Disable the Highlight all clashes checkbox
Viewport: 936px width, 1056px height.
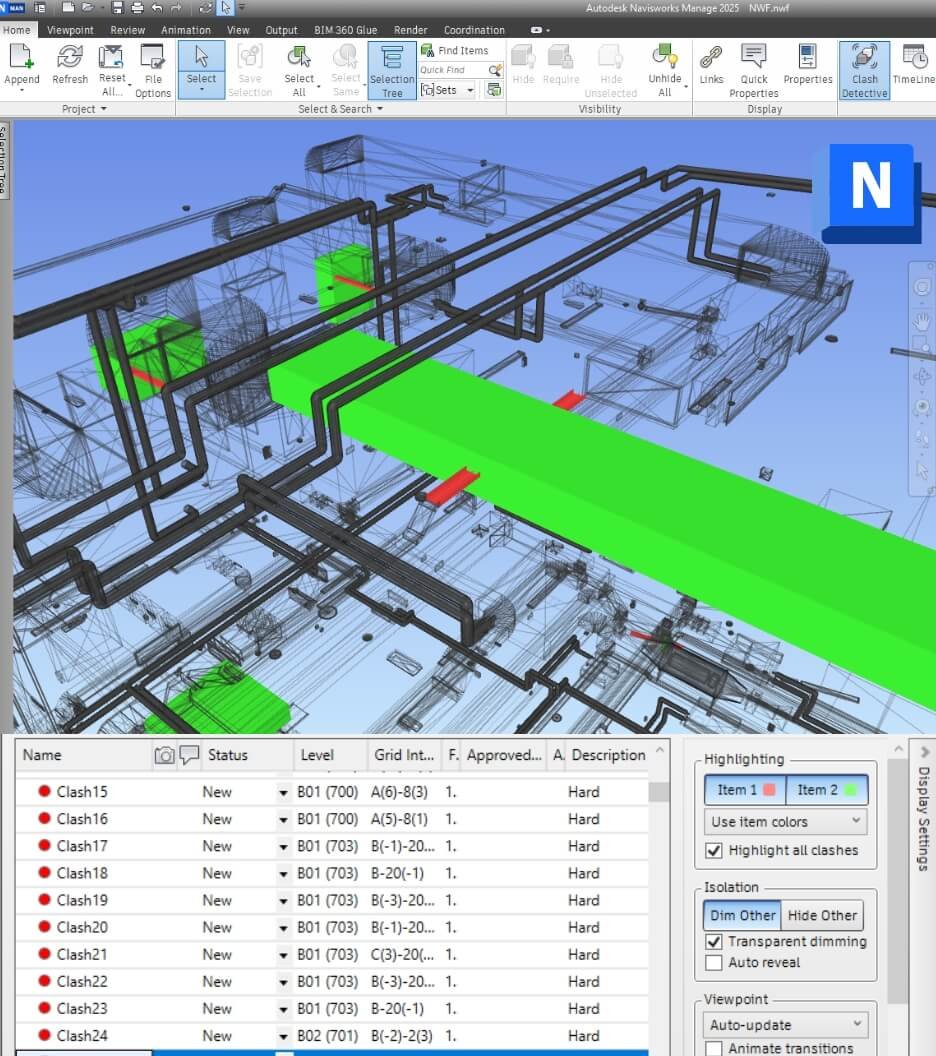716,850
